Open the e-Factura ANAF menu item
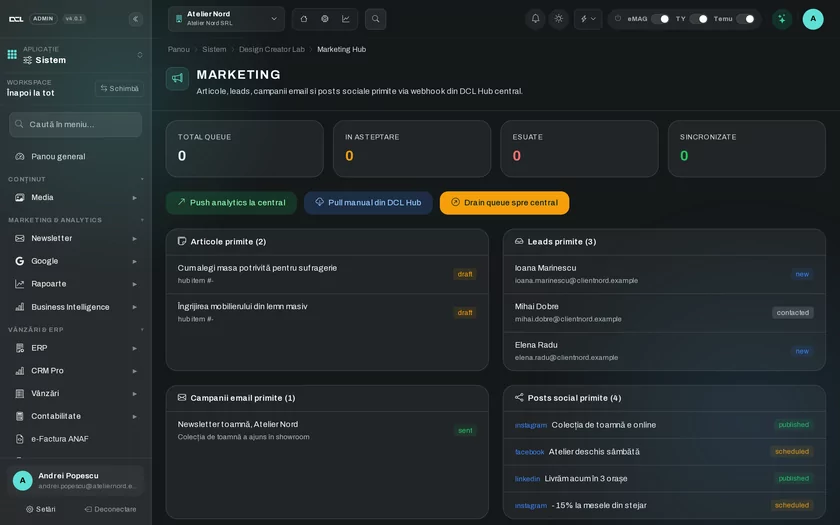The height and width of the screenshot is (525, 840). (76, 439)
